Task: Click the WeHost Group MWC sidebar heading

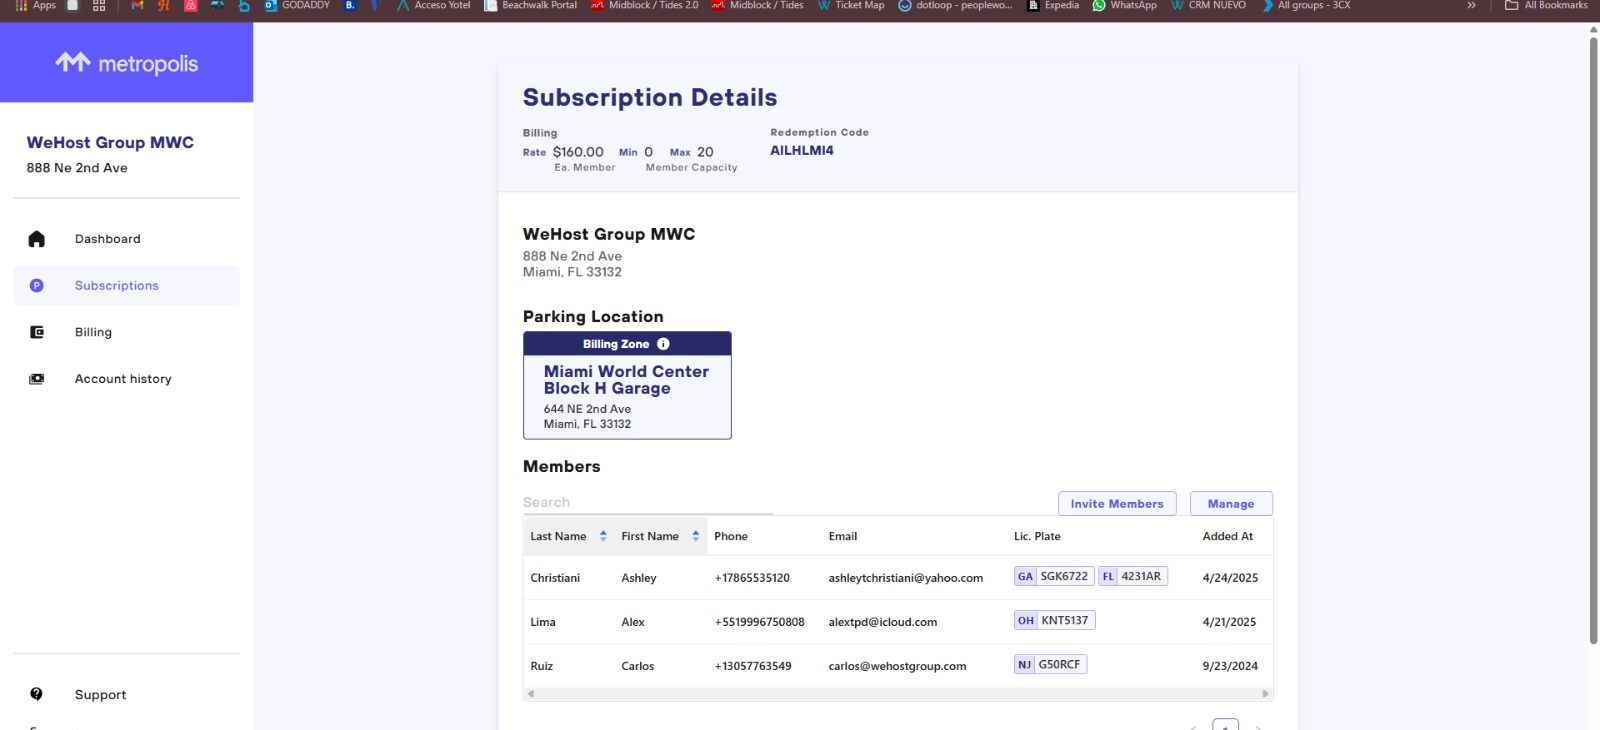Action: click(x=110, y=142)
